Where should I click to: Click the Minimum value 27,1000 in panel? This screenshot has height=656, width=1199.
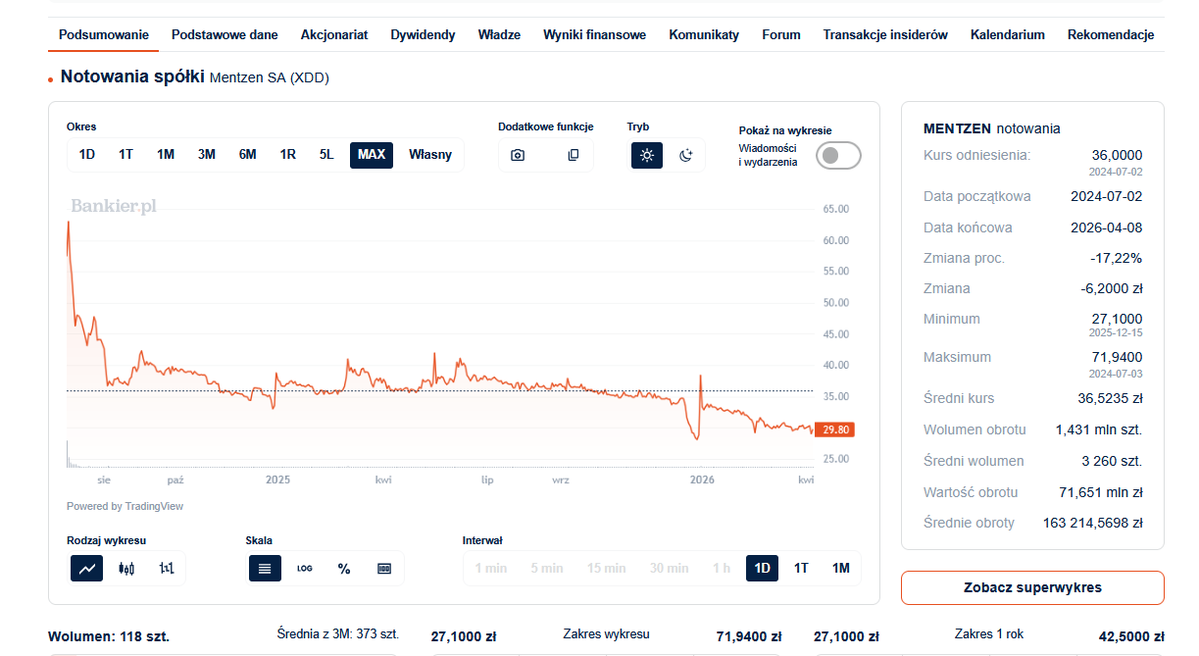(x=1117, y=319)
